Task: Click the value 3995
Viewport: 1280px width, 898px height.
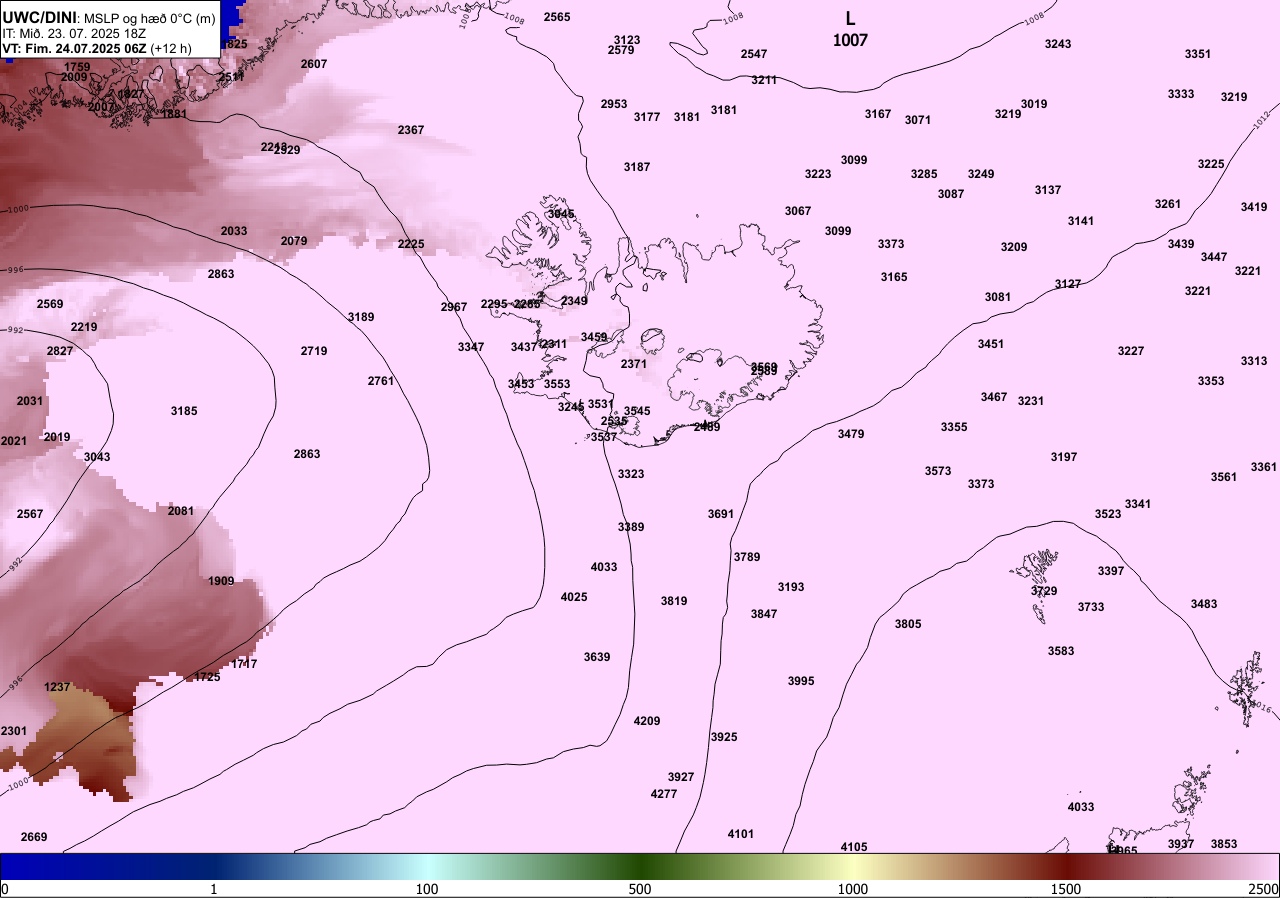Action: tap(801, 681)
